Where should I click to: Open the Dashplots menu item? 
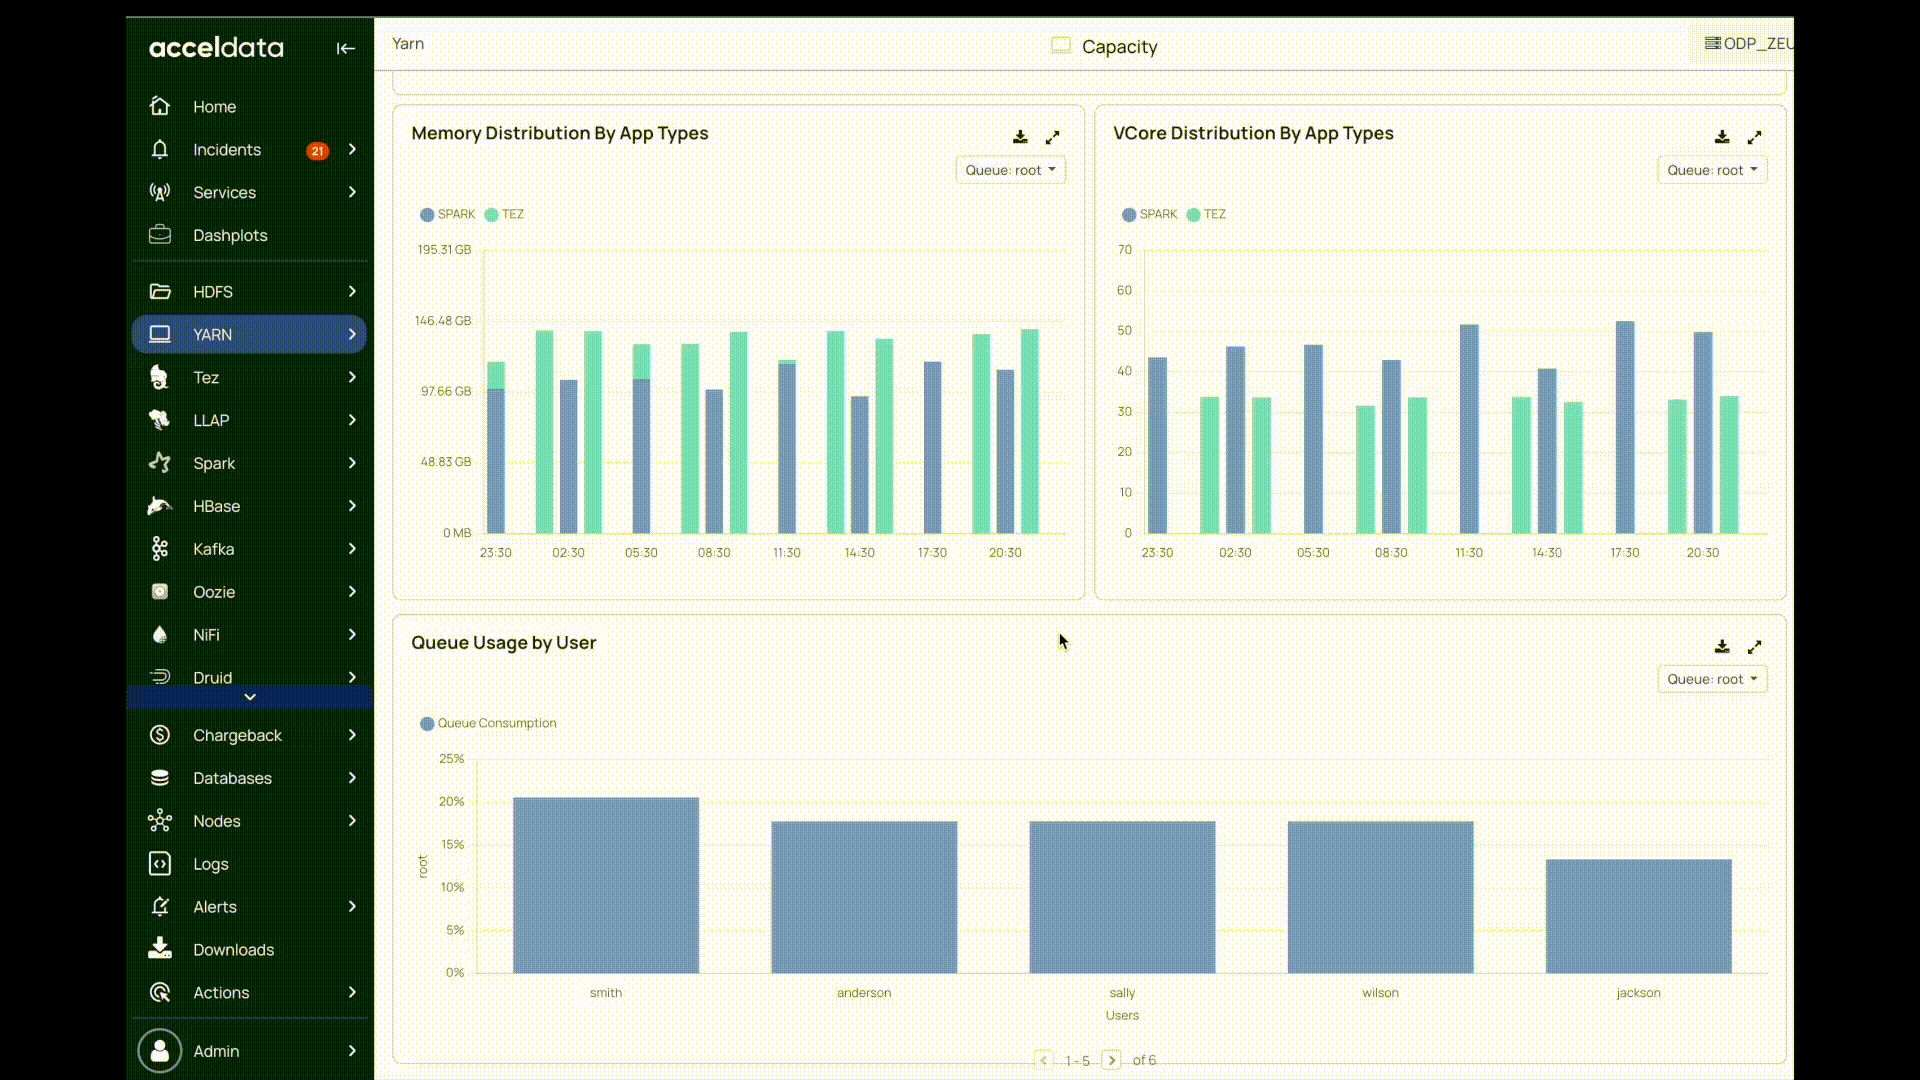coord(230,235)
